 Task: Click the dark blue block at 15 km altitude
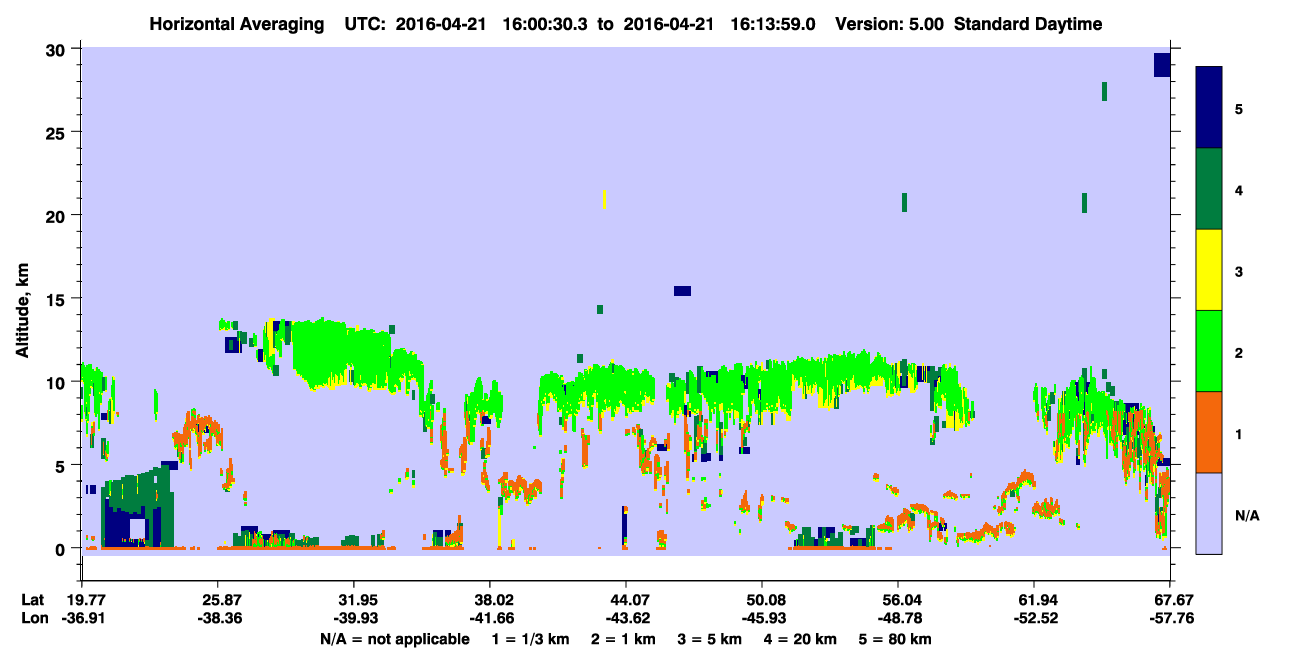click(682, 291)
